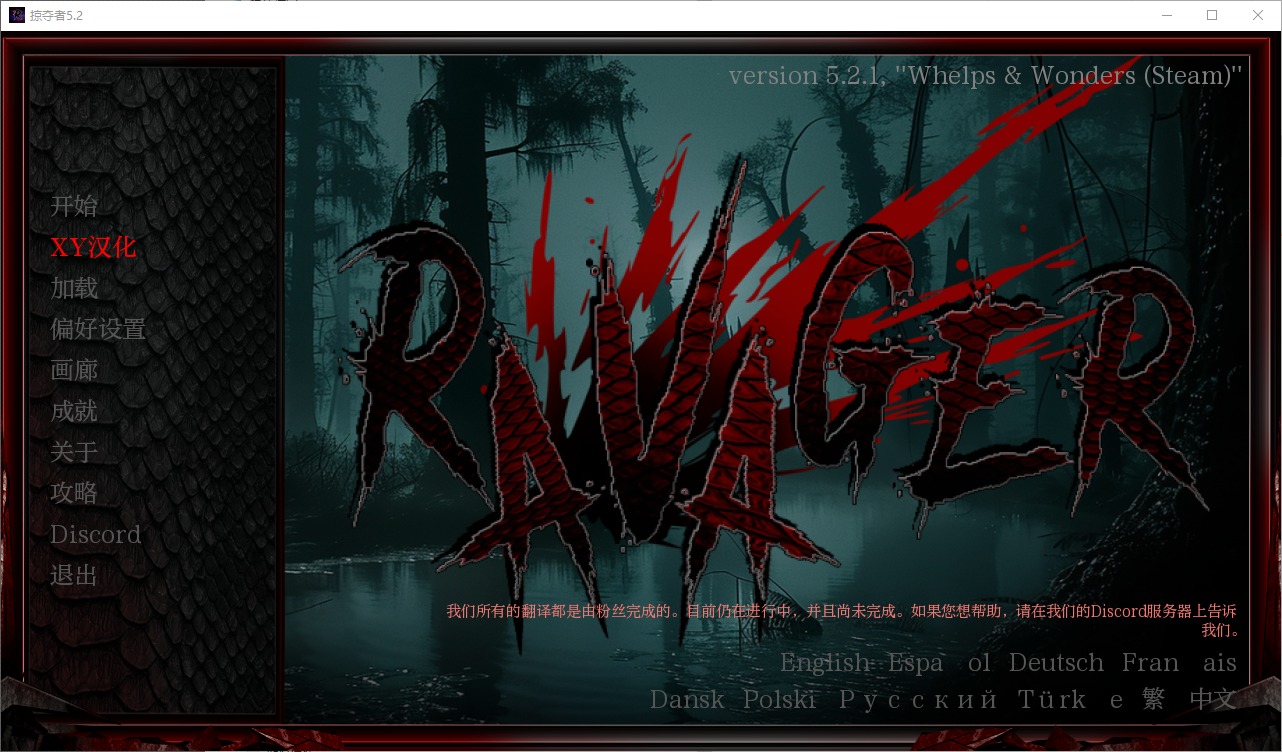Switch language to Español
Image resolution: width=1282 pixels, height=752 pixels.
(x=939, y=663)
